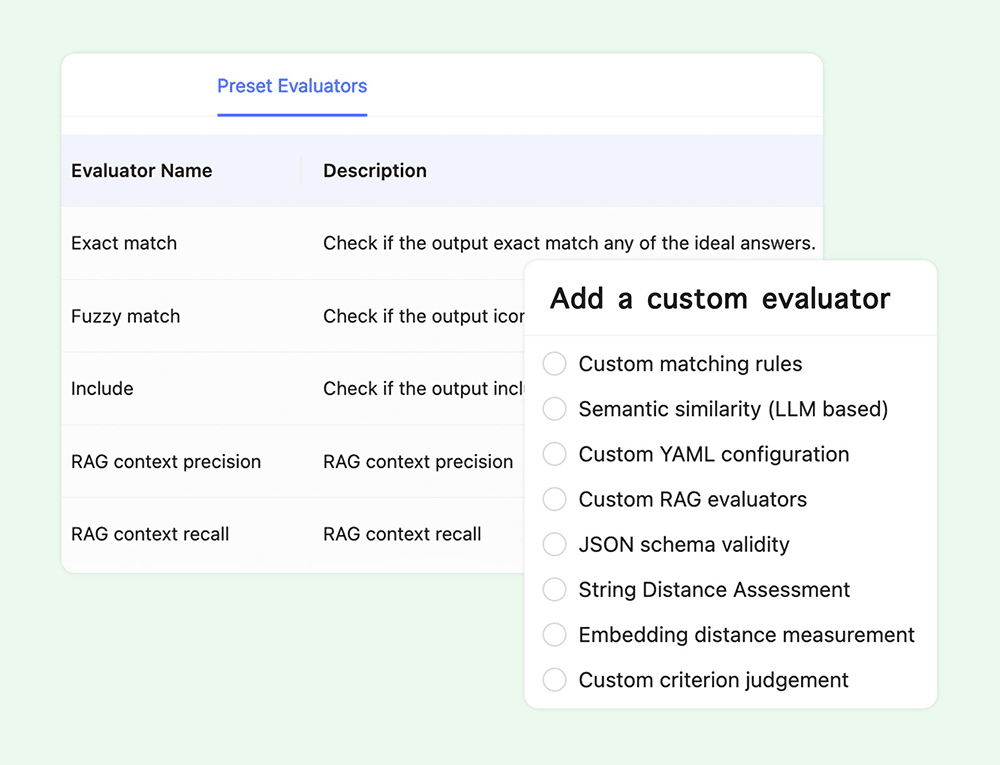
Task: Open the Exact match evaluator row
Action: [x=123, y=243]
